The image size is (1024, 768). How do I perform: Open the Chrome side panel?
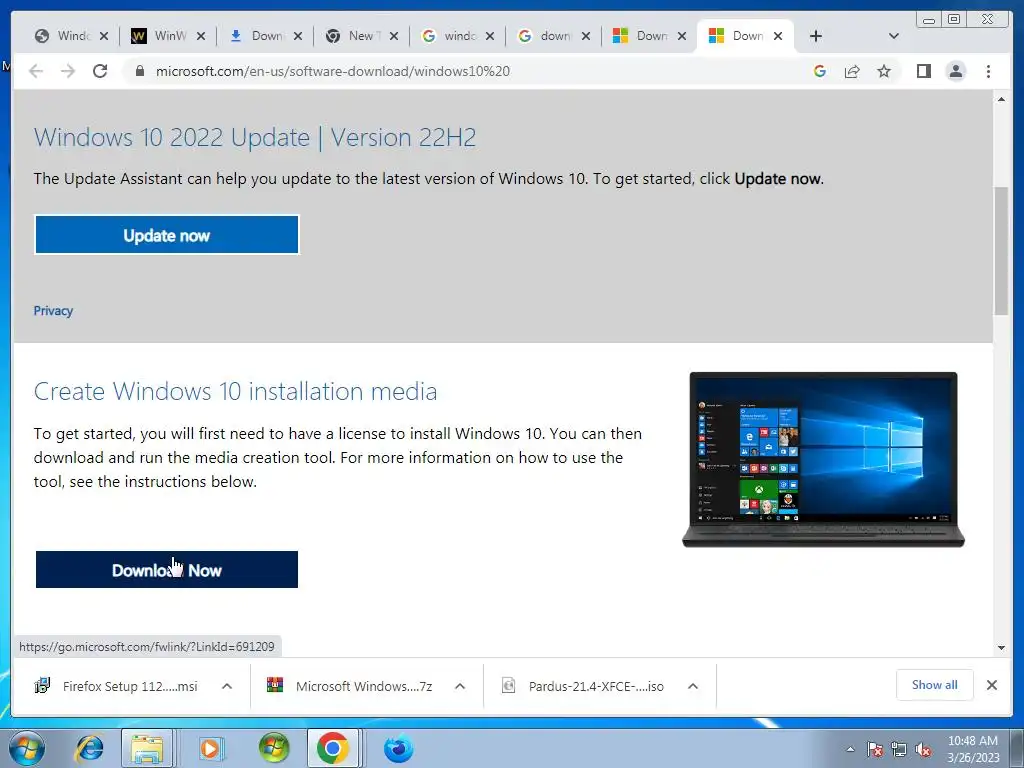click(923, 71)
